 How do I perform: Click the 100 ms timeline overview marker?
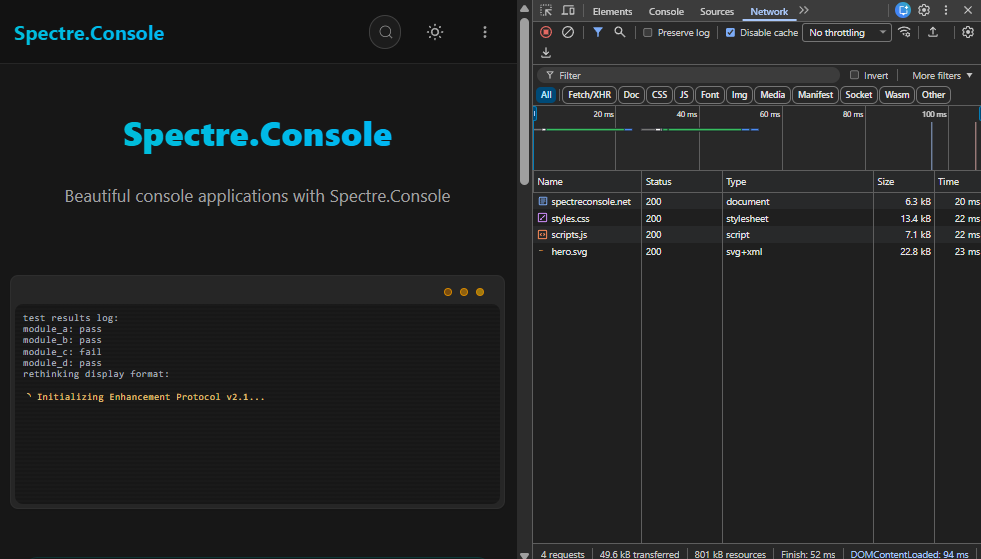coord(934,114)
